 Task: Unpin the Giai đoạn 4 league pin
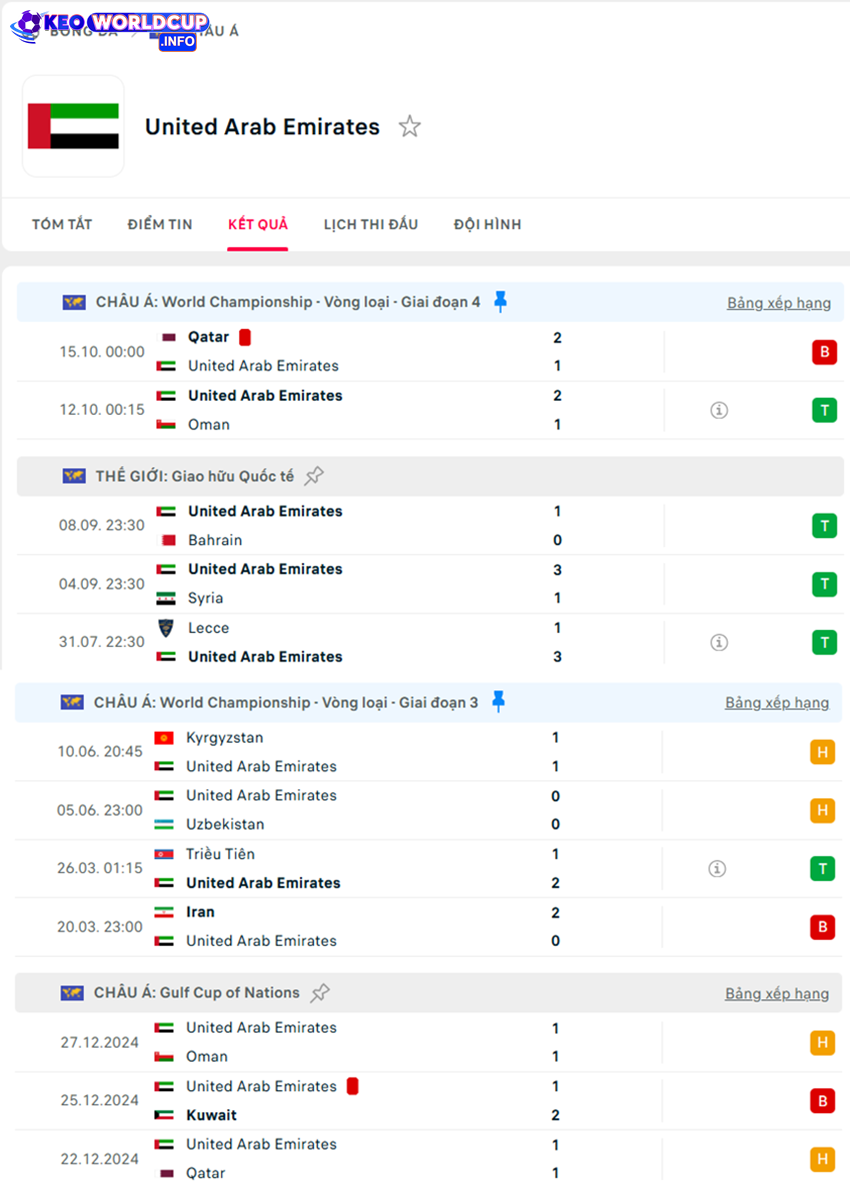[x=500, y=302]
